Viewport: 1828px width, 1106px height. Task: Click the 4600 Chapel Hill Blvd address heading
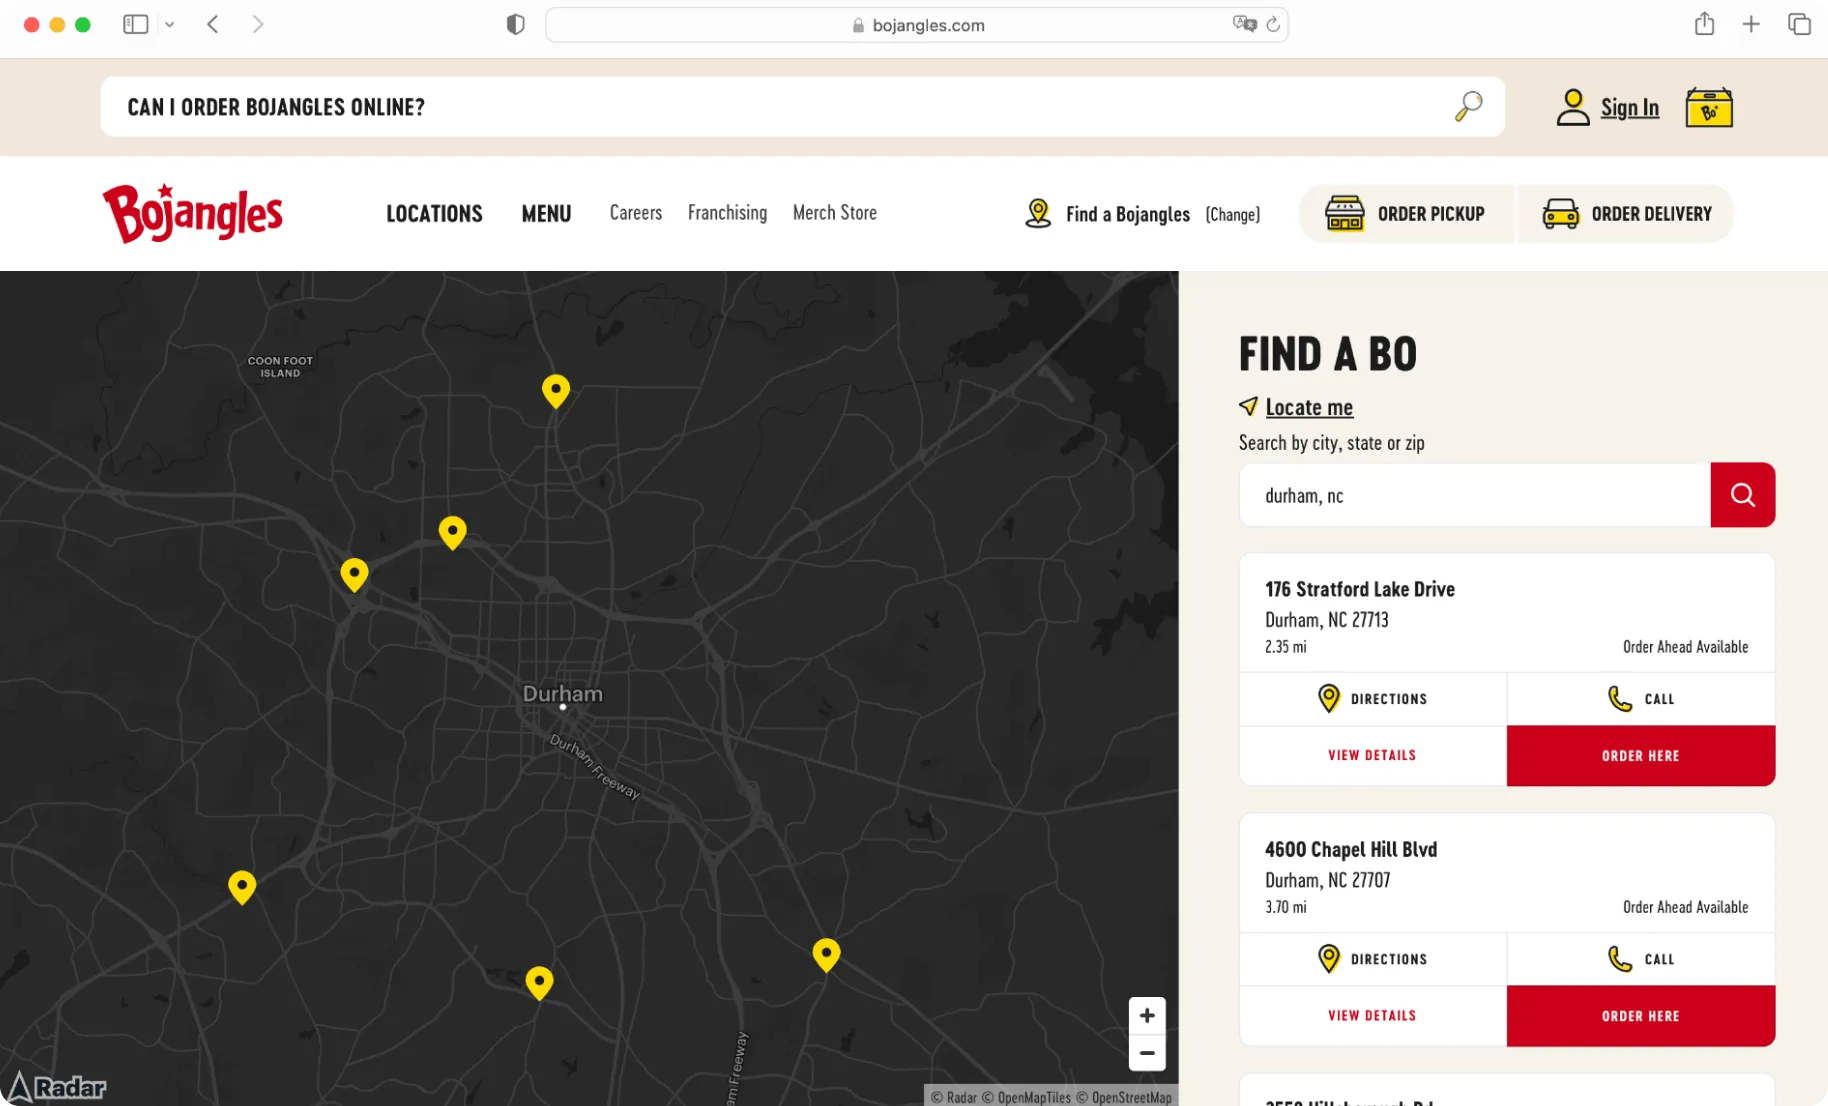(1351, 849)
